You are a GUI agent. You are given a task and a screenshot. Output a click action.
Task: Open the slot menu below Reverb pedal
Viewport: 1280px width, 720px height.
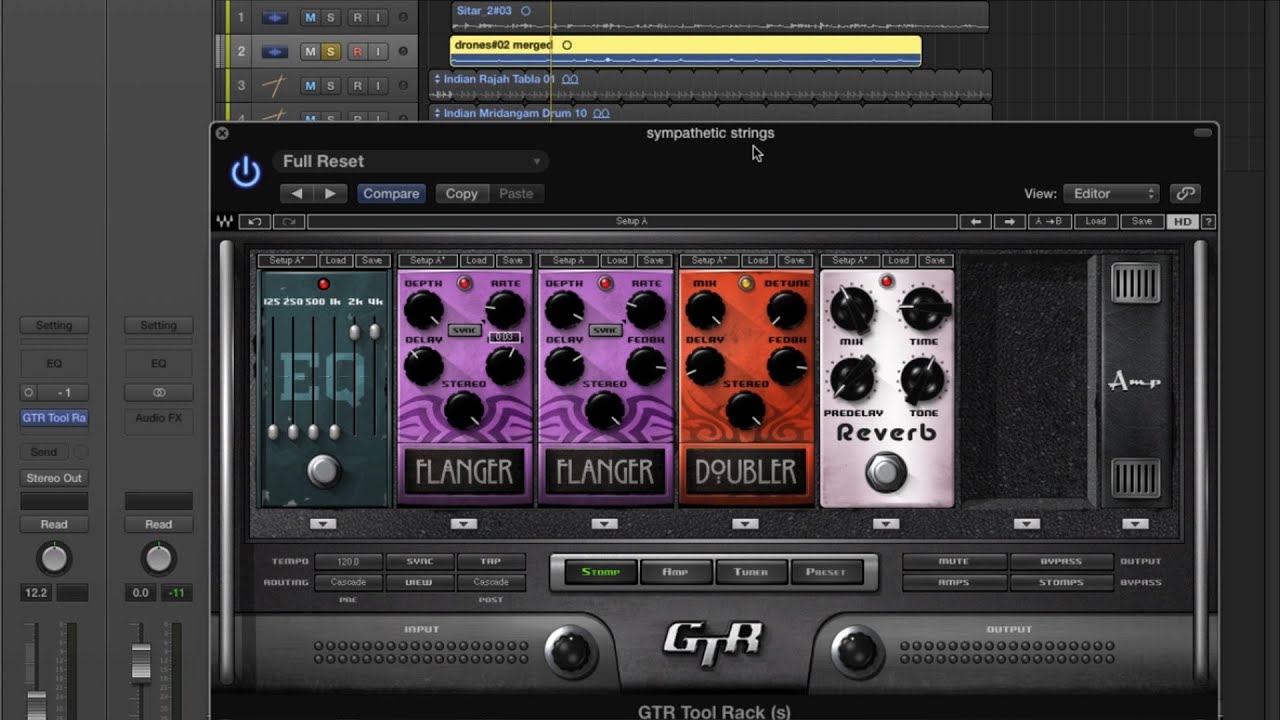886,524
